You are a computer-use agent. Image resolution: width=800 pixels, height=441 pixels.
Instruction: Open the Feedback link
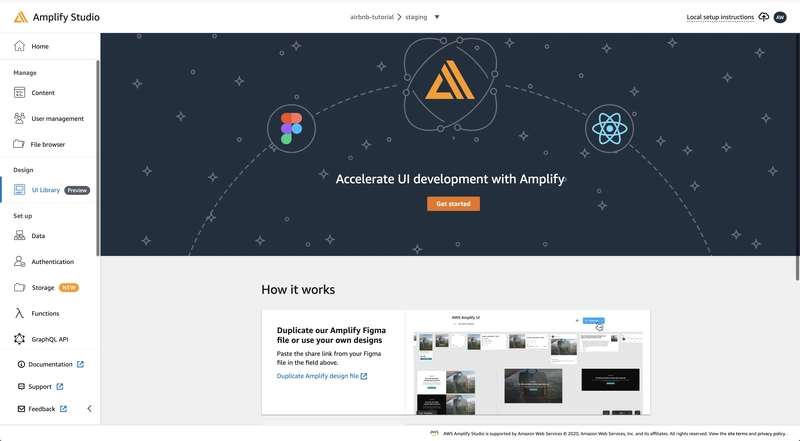click(41, 409)
